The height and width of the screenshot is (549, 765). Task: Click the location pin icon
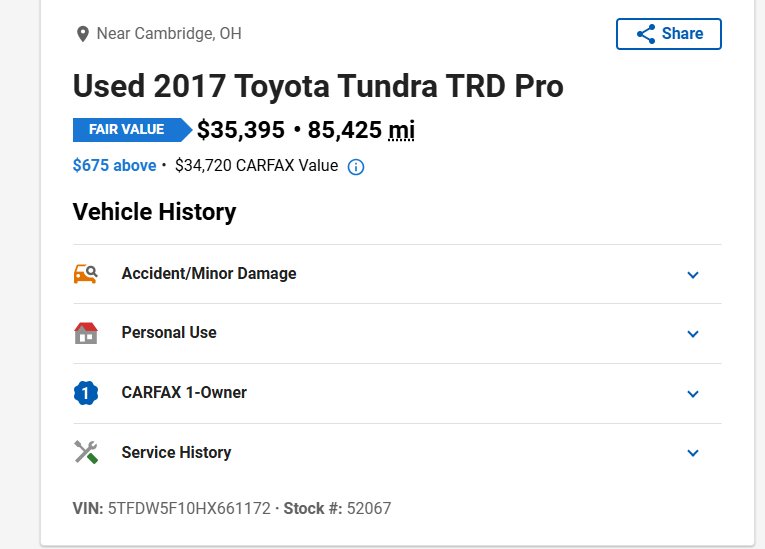click(x=83, y=34)
